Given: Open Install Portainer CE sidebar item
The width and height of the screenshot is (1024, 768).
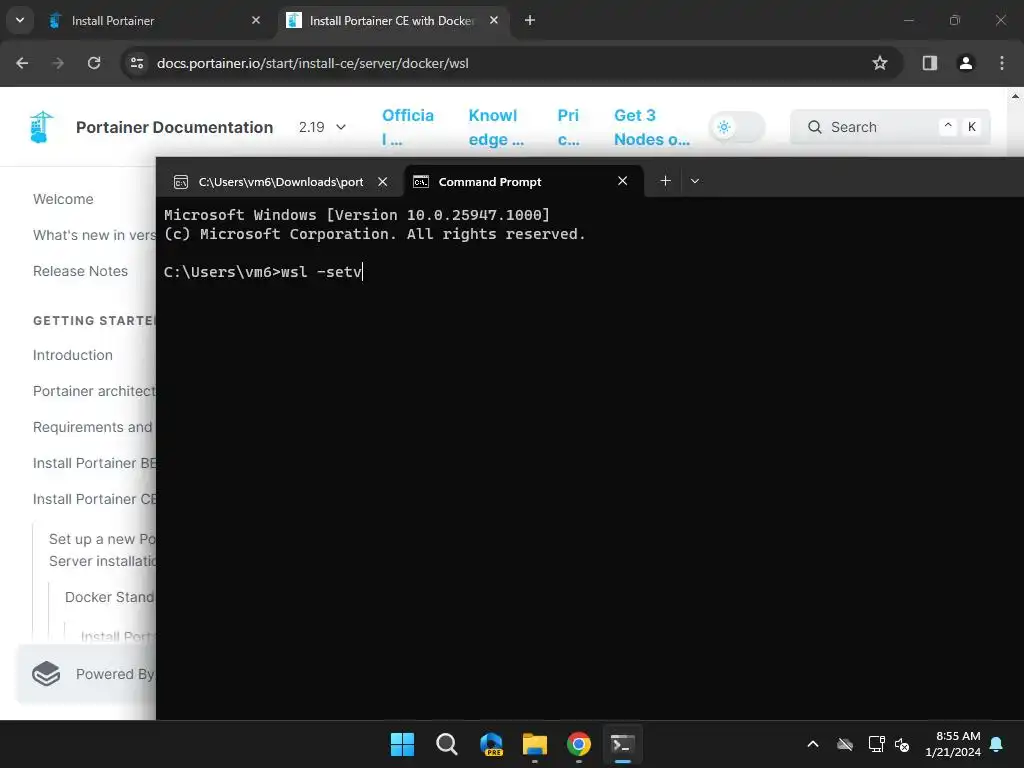Looking at the screenshot, I should pyautogui.click(x=94, y=499).
